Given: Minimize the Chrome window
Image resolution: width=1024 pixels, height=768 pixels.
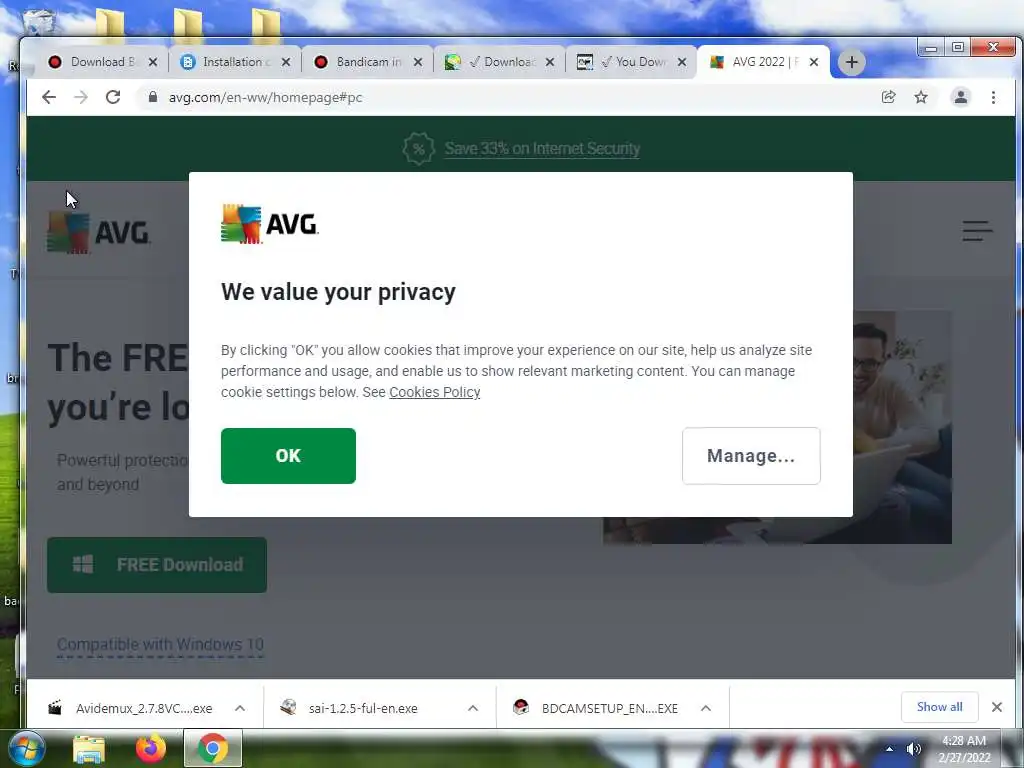Looking at the screenshot, I should pos(931,48).
